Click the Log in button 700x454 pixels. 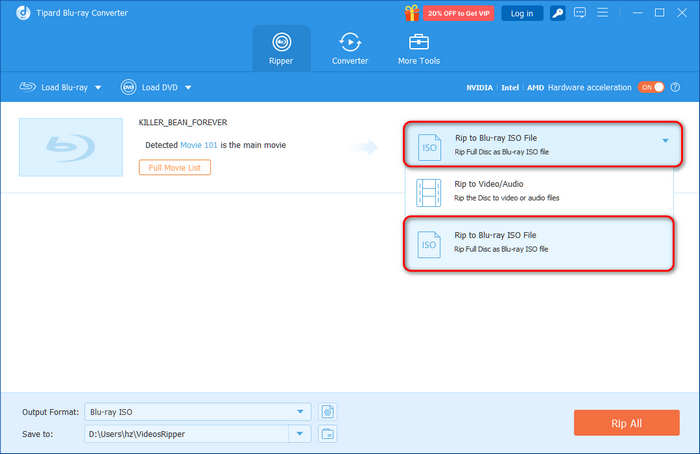(x=522, y=13)
